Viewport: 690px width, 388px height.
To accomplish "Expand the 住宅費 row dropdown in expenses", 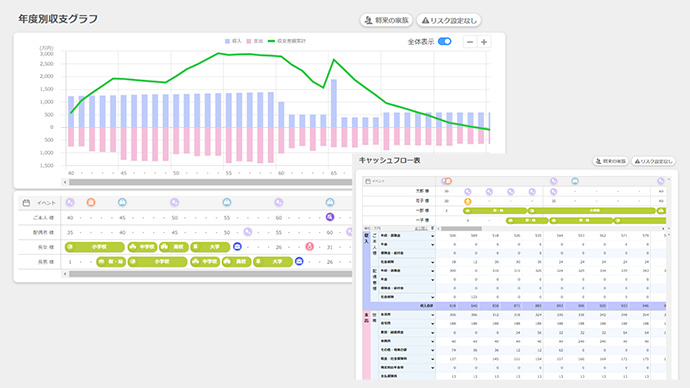I will click(x=433, y=324).
